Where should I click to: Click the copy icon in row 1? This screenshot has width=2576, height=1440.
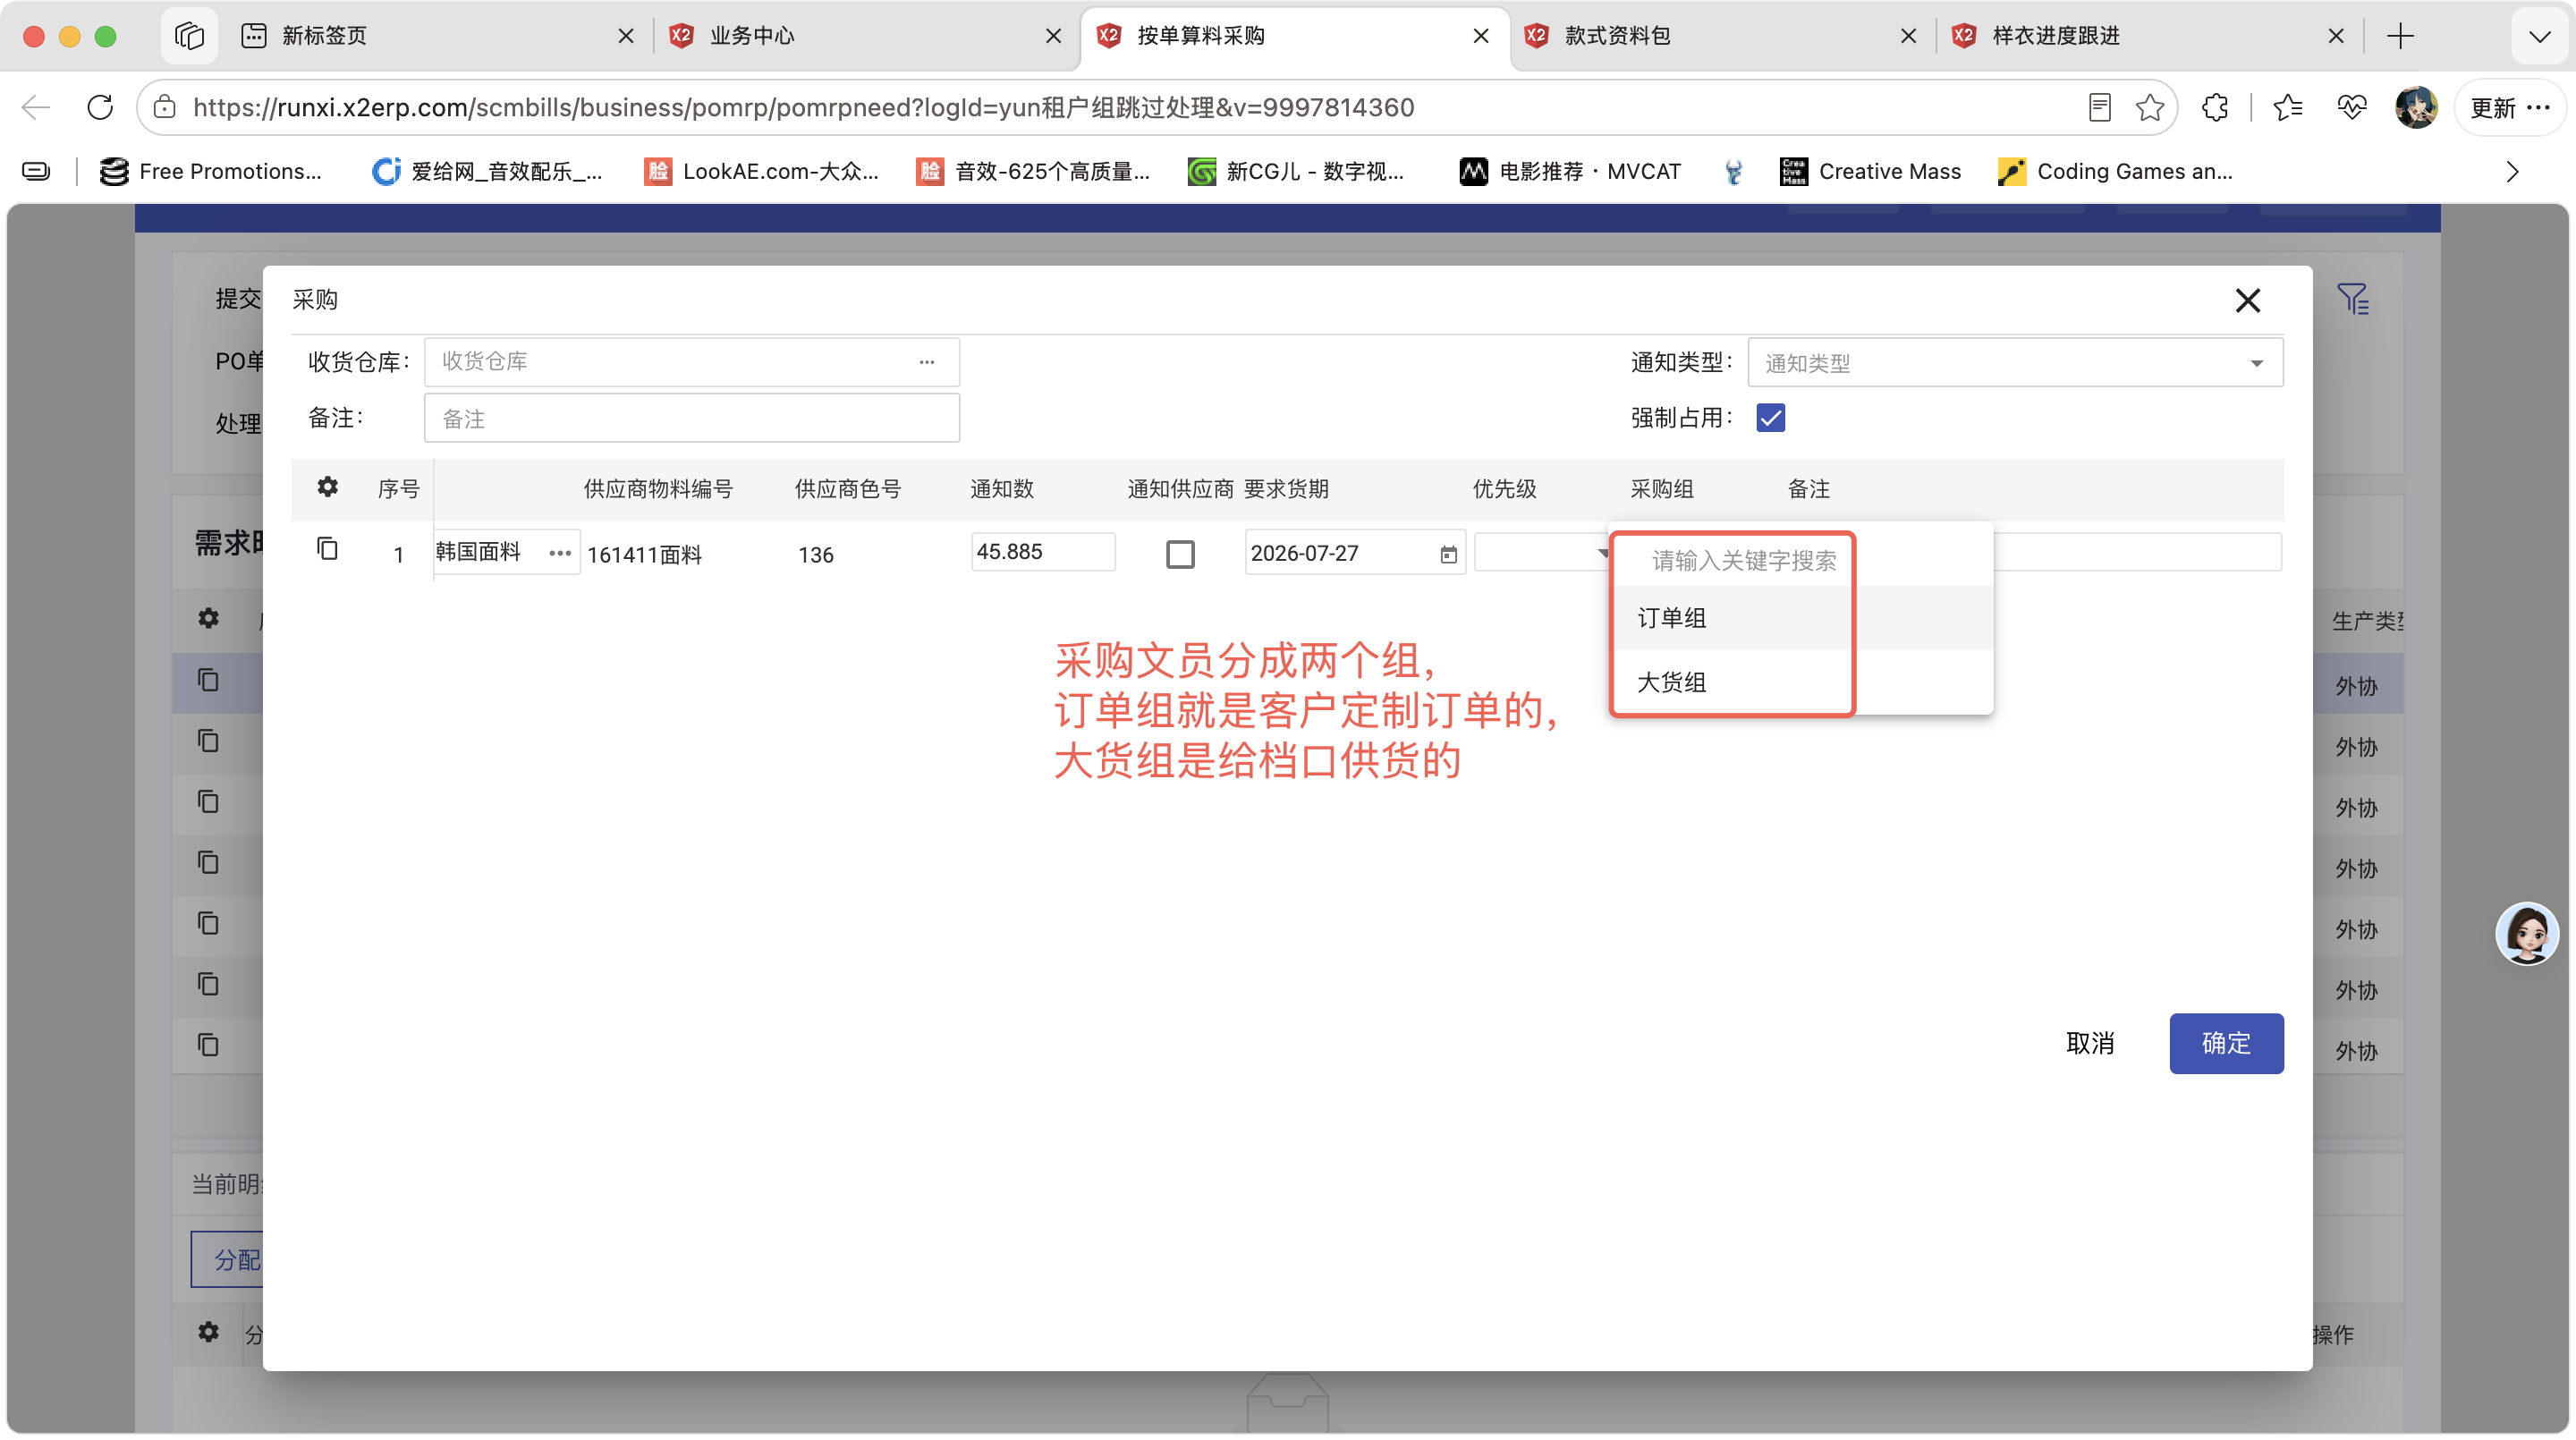click(x=327, y=549)
